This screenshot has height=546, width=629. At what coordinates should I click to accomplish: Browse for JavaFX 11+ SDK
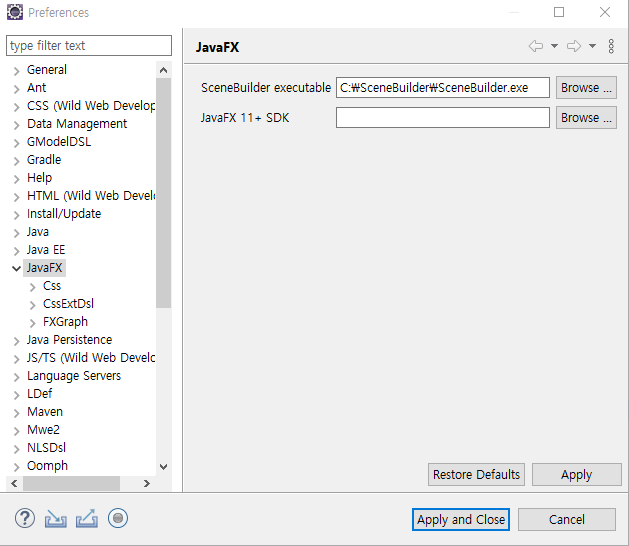click(x=586, y=118)
